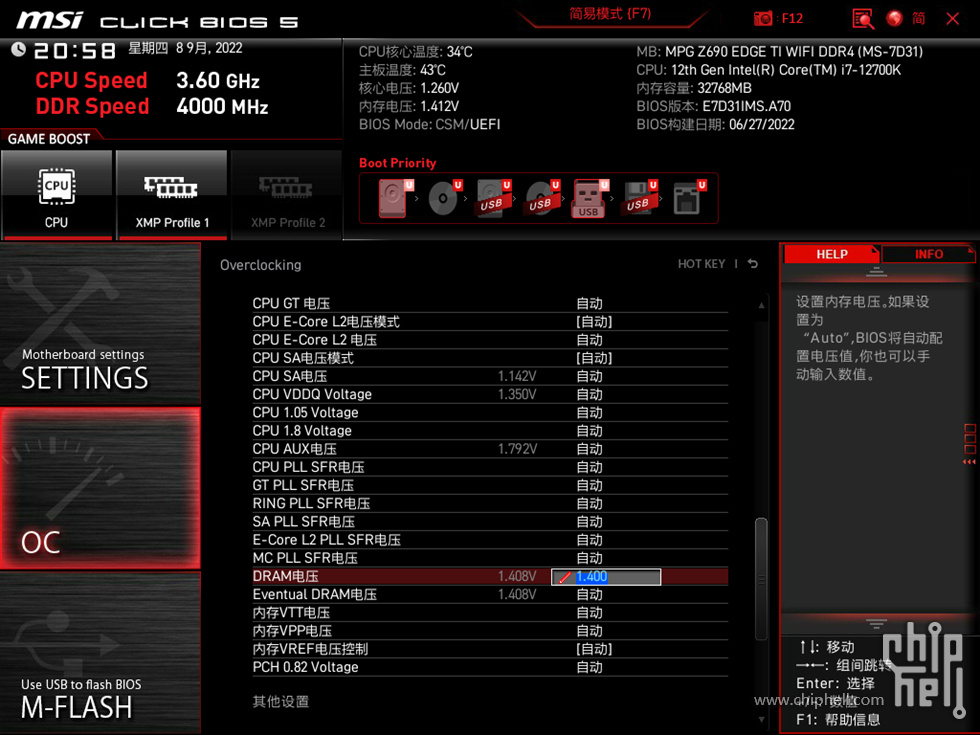Select the 内存VTT电压 row
This screenshot has width=980, height=735.
click(490, 612)
